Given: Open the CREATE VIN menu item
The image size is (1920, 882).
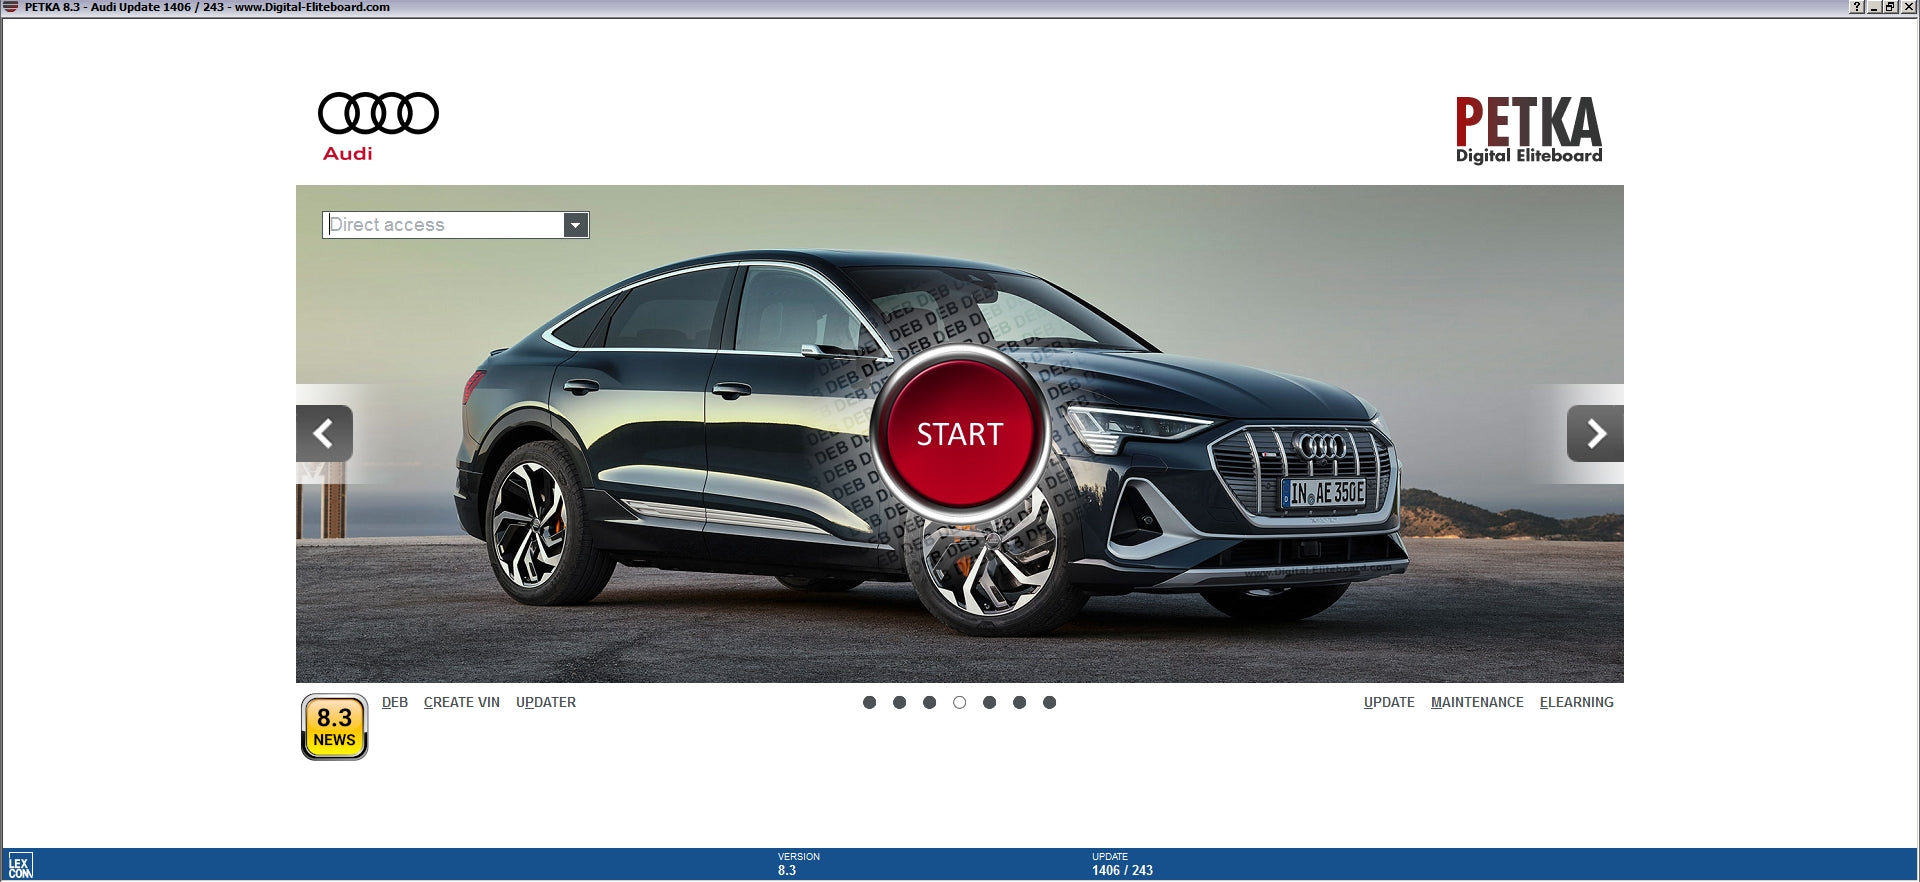Looking at the screenshot, I should (461, 703).
